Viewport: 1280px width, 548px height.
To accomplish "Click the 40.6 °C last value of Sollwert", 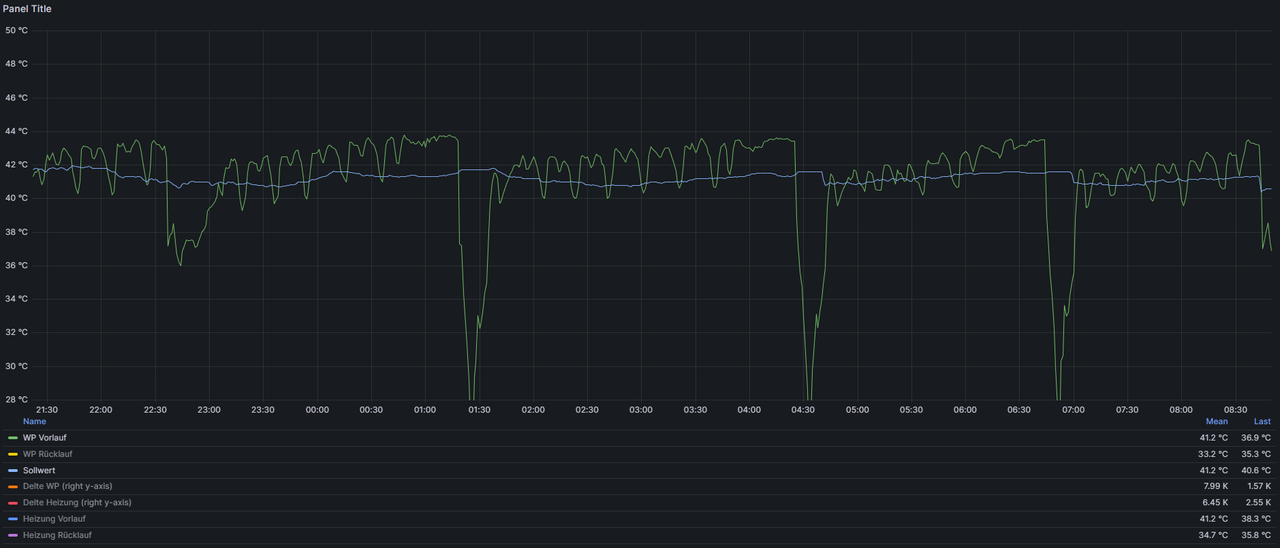I will [x=1256, y=470].
